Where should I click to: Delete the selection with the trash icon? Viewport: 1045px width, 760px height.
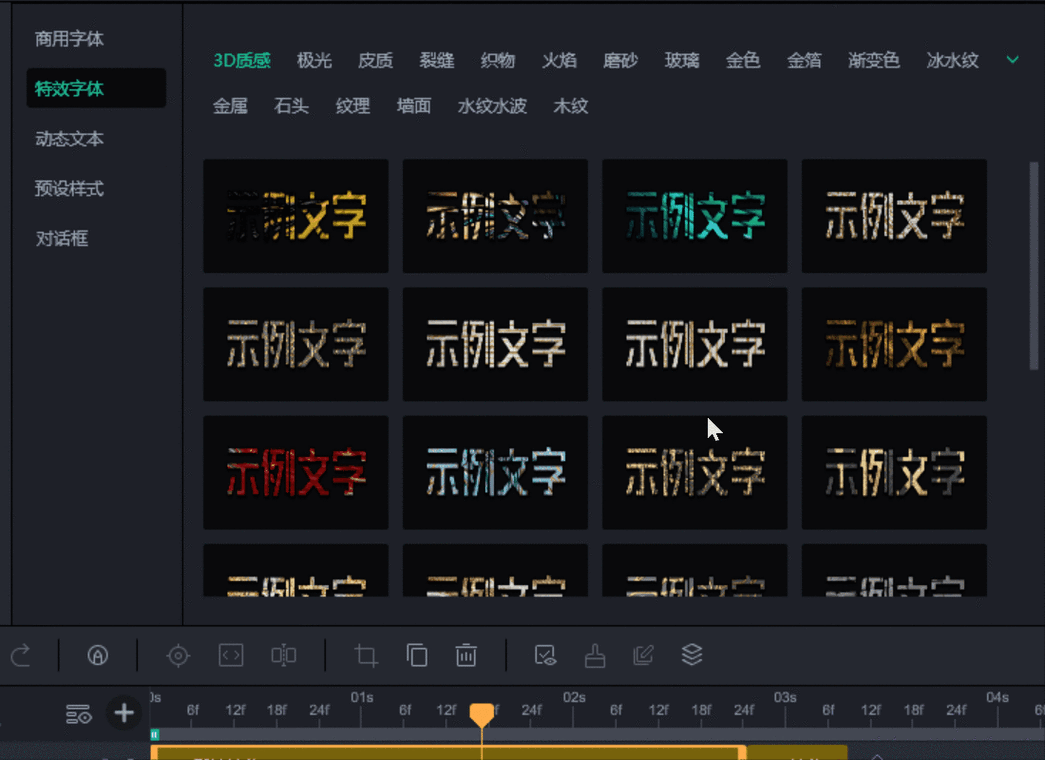pyautogui.click(x=466, y=655)
